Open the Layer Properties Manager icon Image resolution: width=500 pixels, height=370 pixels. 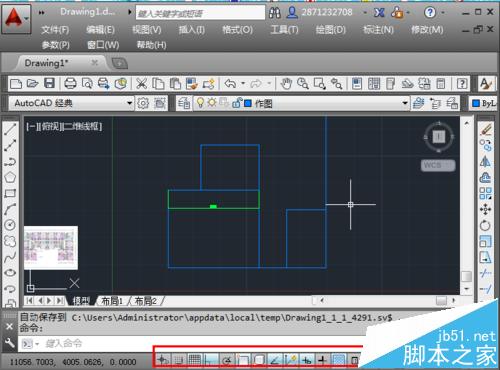(x=184, y=103)
